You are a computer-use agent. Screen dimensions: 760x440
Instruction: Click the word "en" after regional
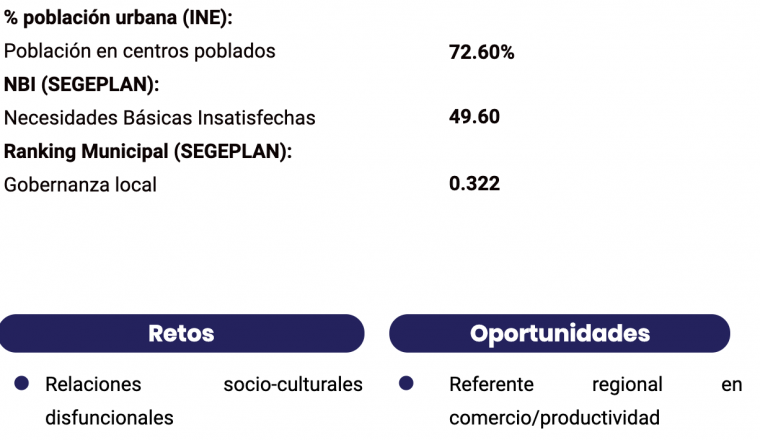coord(731,384)
